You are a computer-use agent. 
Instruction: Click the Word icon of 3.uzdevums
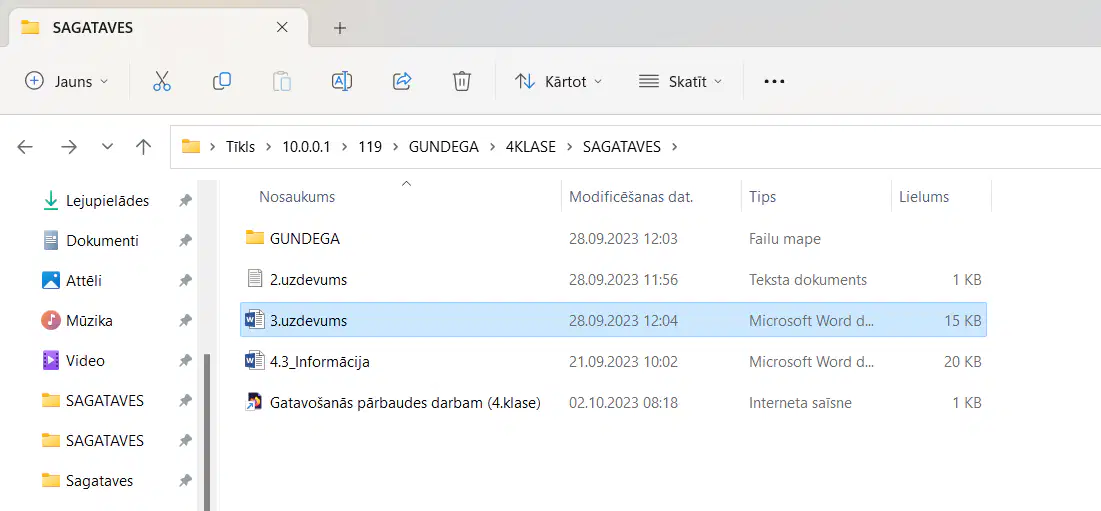pos(253,320)
